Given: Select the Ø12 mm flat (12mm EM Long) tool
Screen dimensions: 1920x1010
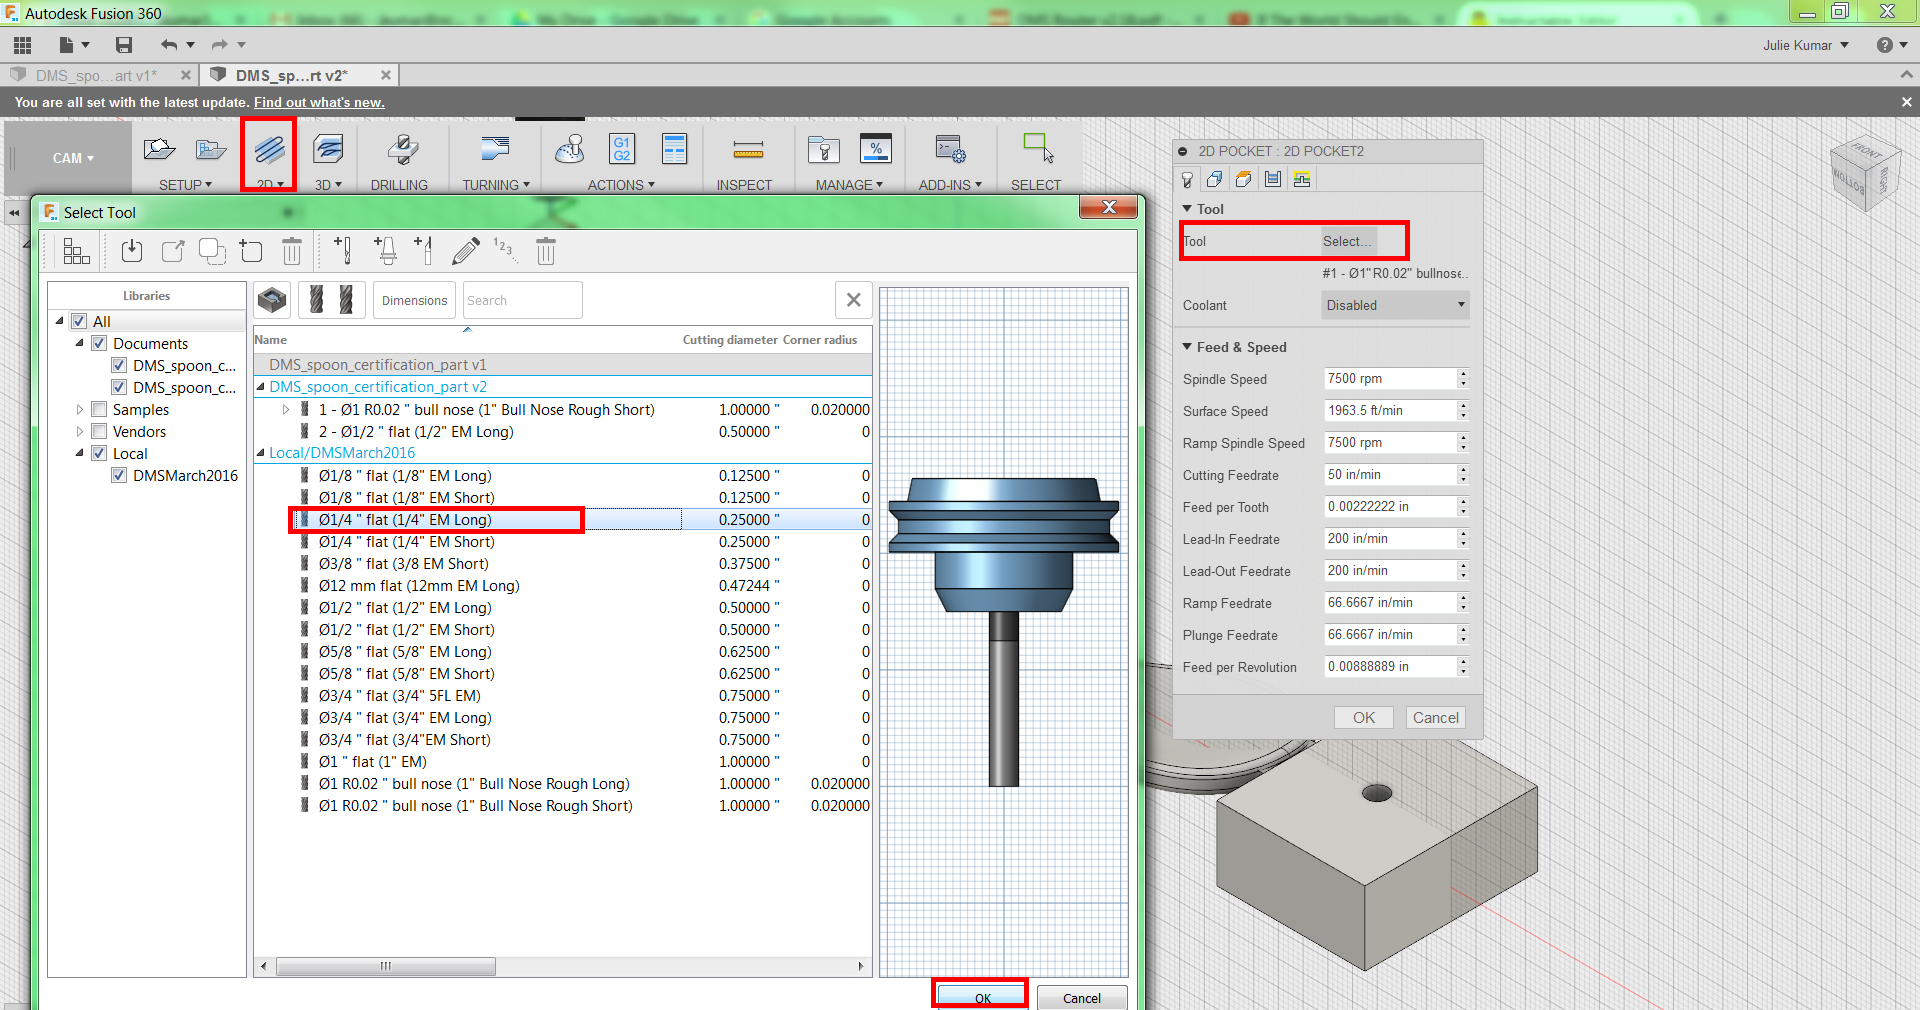Looking at the screenshot, I should [419, 585].
